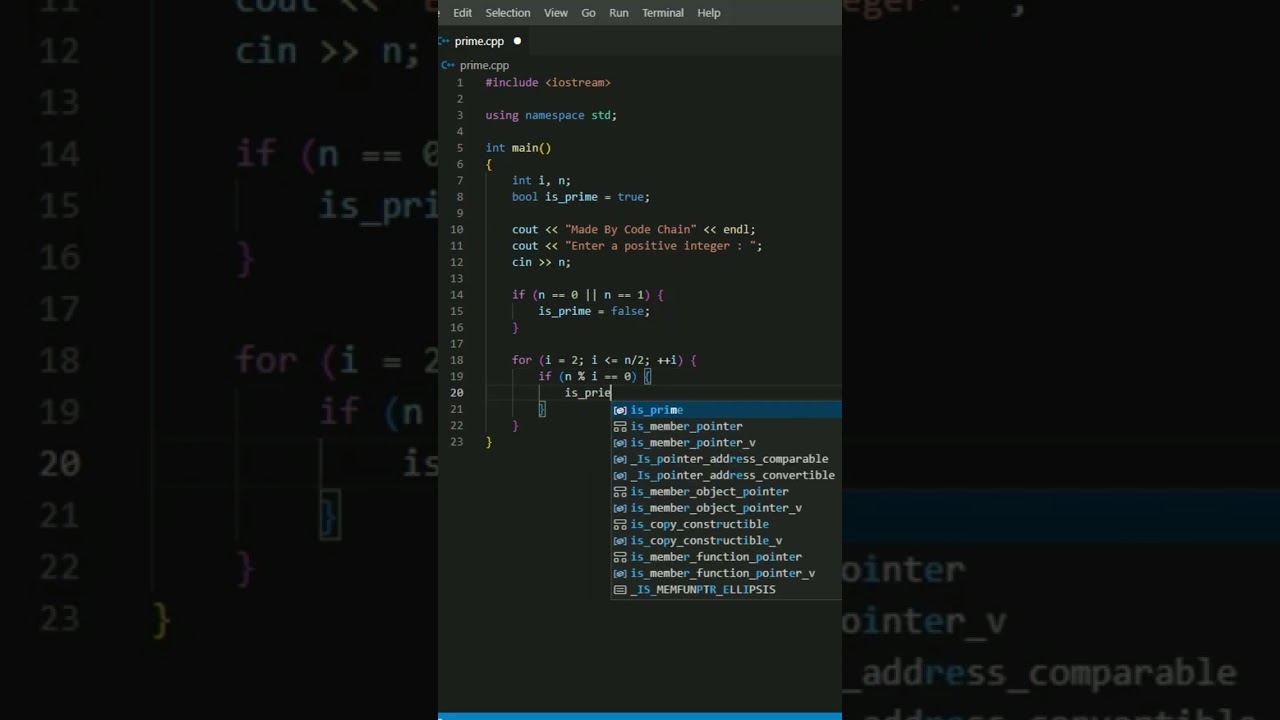Choose is_member_function_pointer suggestion
The height and width of the screenshot is (720, 1280).
coord(726,557)
